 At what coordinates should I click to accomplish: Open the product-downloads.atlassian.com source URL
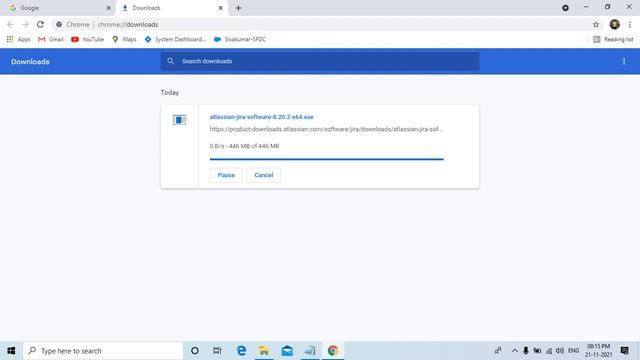point(326,129)
